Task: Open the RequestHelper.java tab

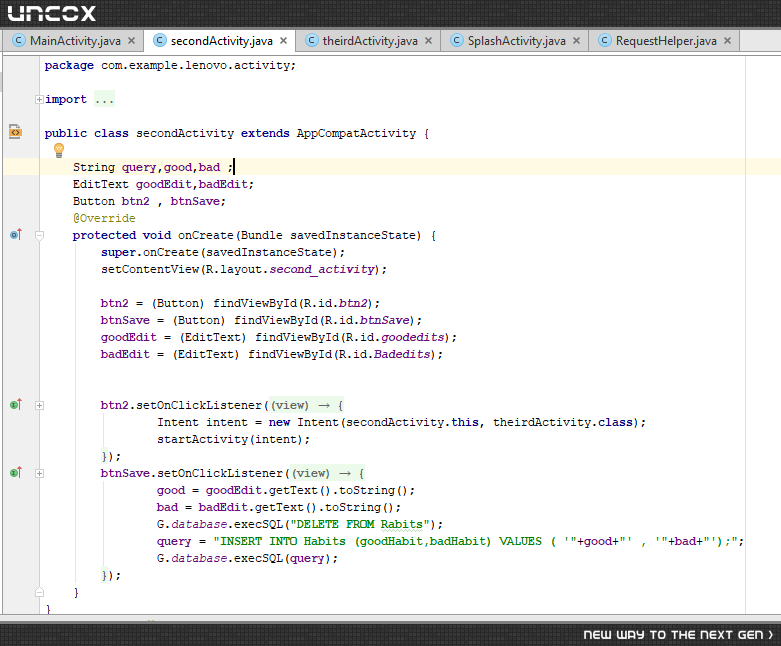Action: click(664, 41)
